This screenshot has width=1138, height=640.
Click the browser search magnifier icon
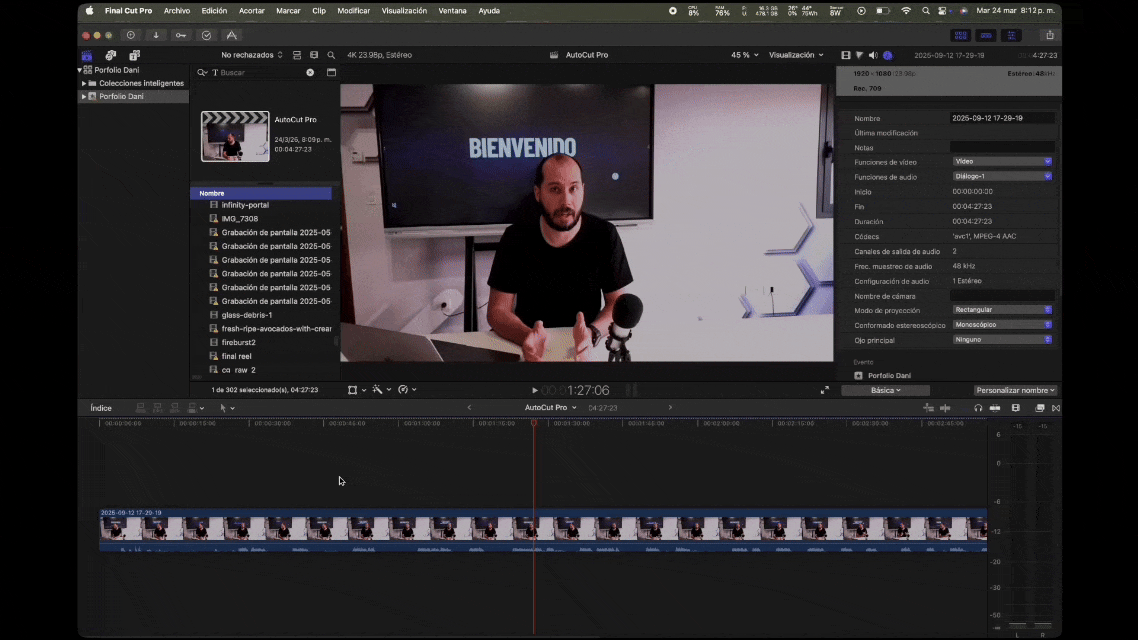[x=331, y=55]
